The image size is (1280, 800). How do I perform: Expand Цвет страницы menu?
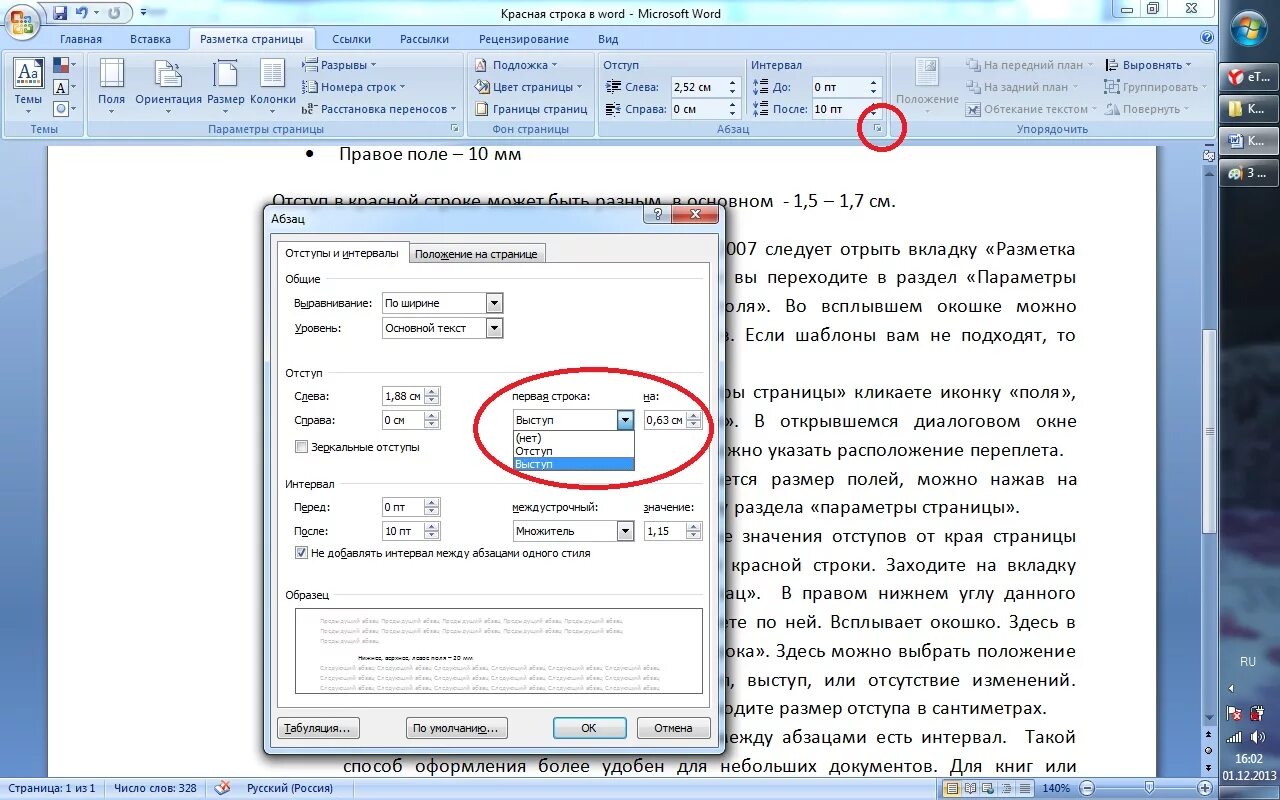531,87
